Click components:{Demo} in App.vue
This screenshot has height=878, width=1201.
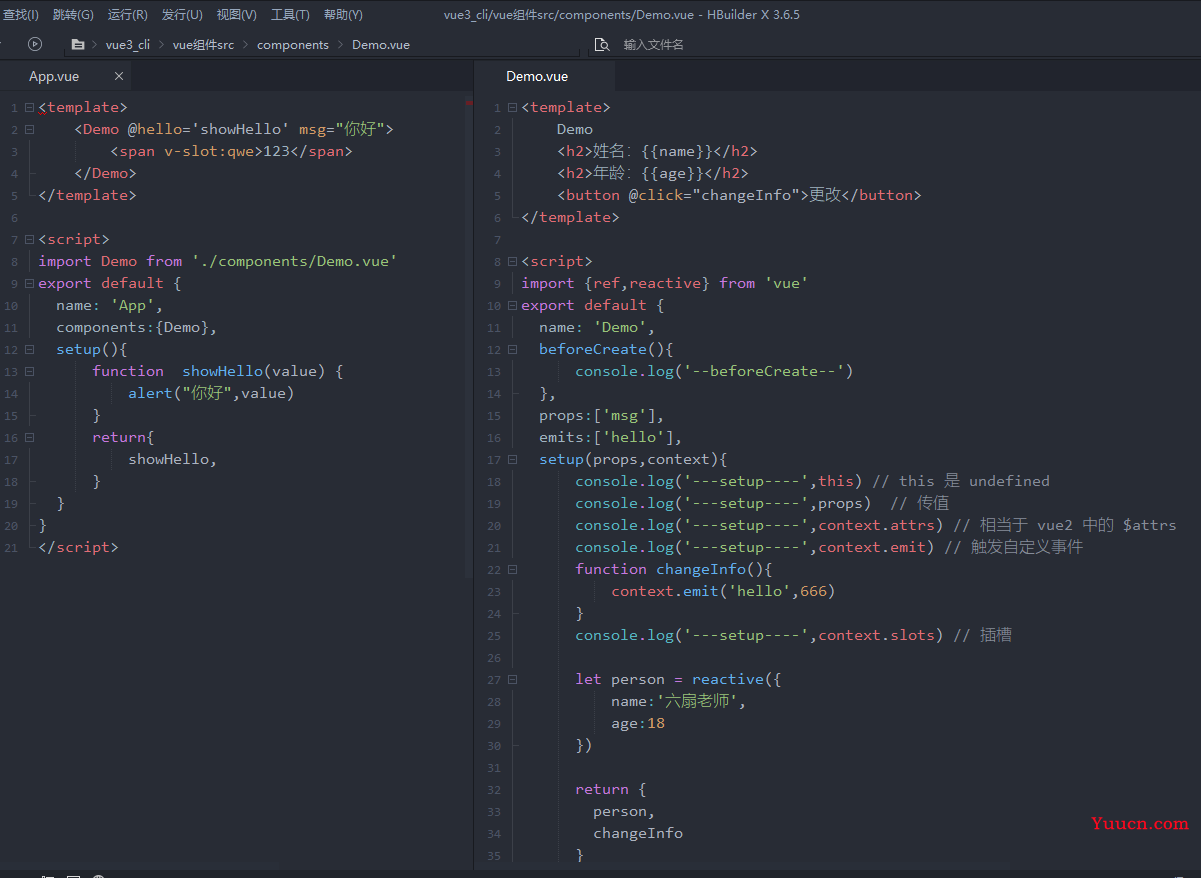pos(137,327)
